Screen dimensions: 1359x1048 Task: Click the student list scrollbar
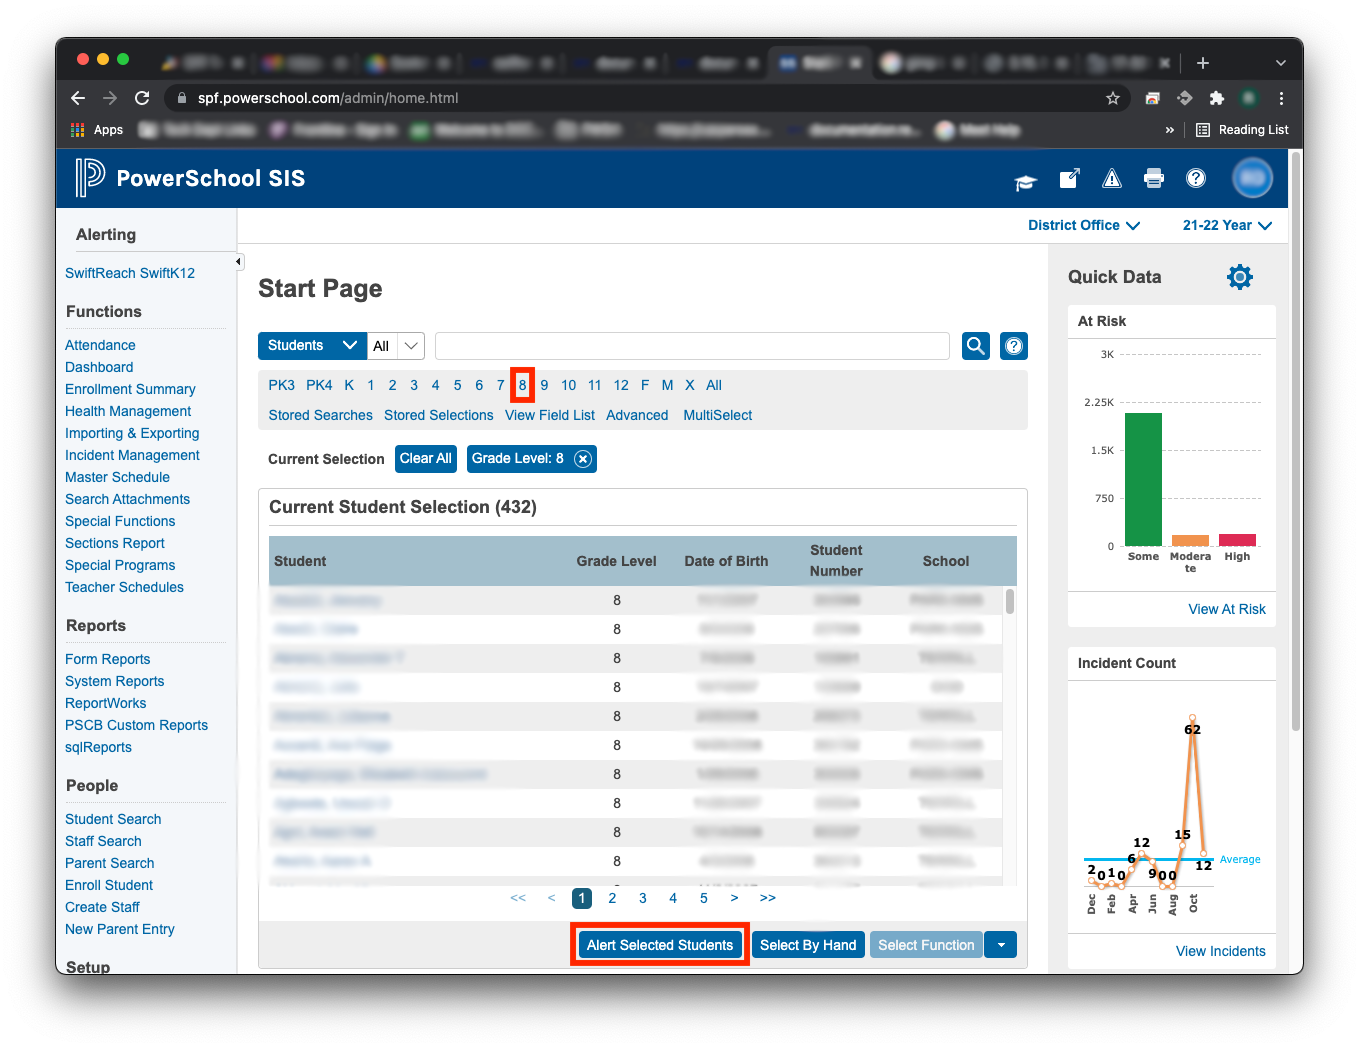[1010, 601]
